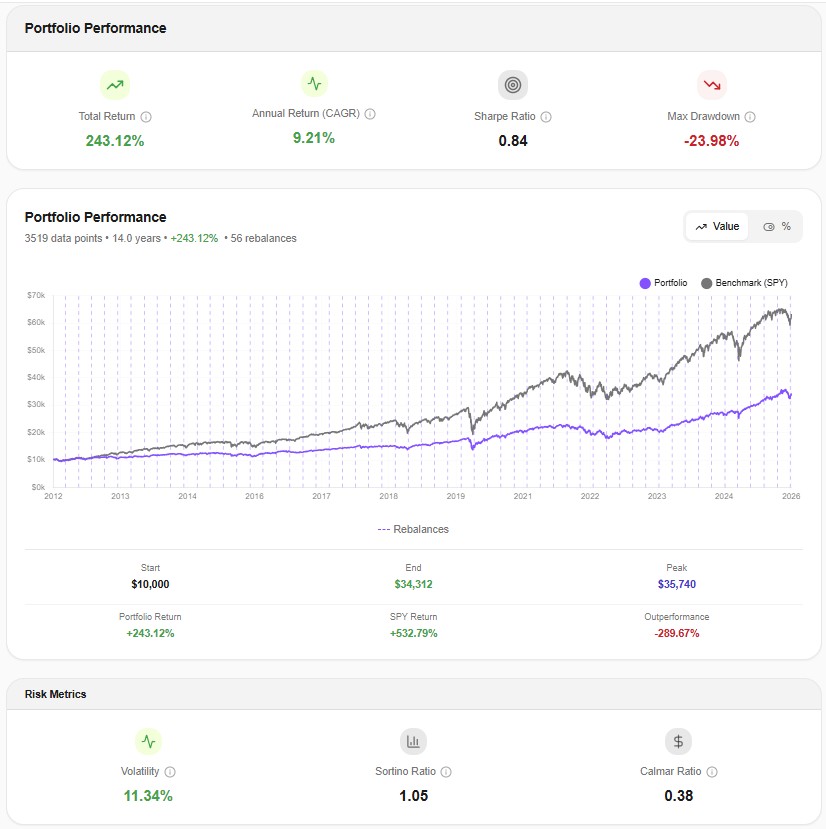
Task: Click the Sortino Ratio bar-chart icon
Action: (x=413, y=741)
